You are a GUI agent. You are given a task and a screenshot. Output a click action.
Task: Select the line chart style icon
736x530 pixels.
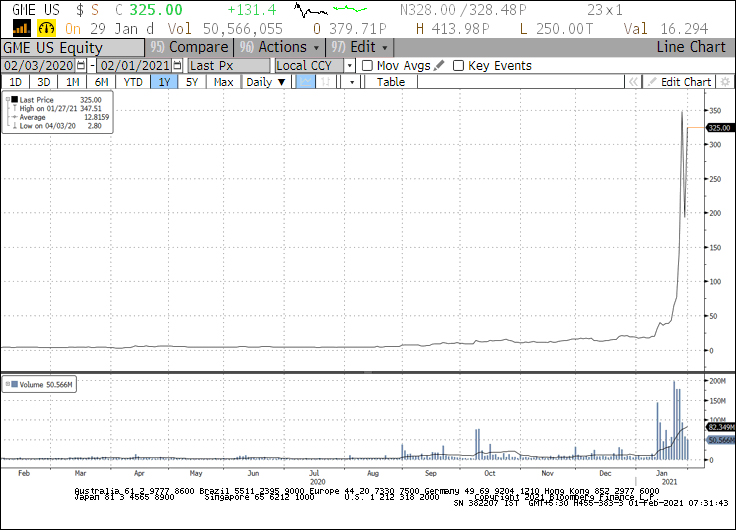tap(306, 82)
